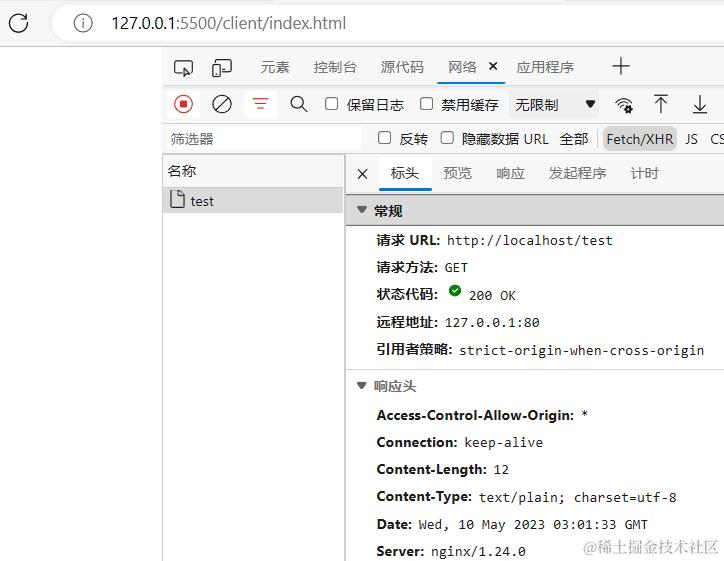Click the text/plain; charset=utf-8 value

pos(578,497)
